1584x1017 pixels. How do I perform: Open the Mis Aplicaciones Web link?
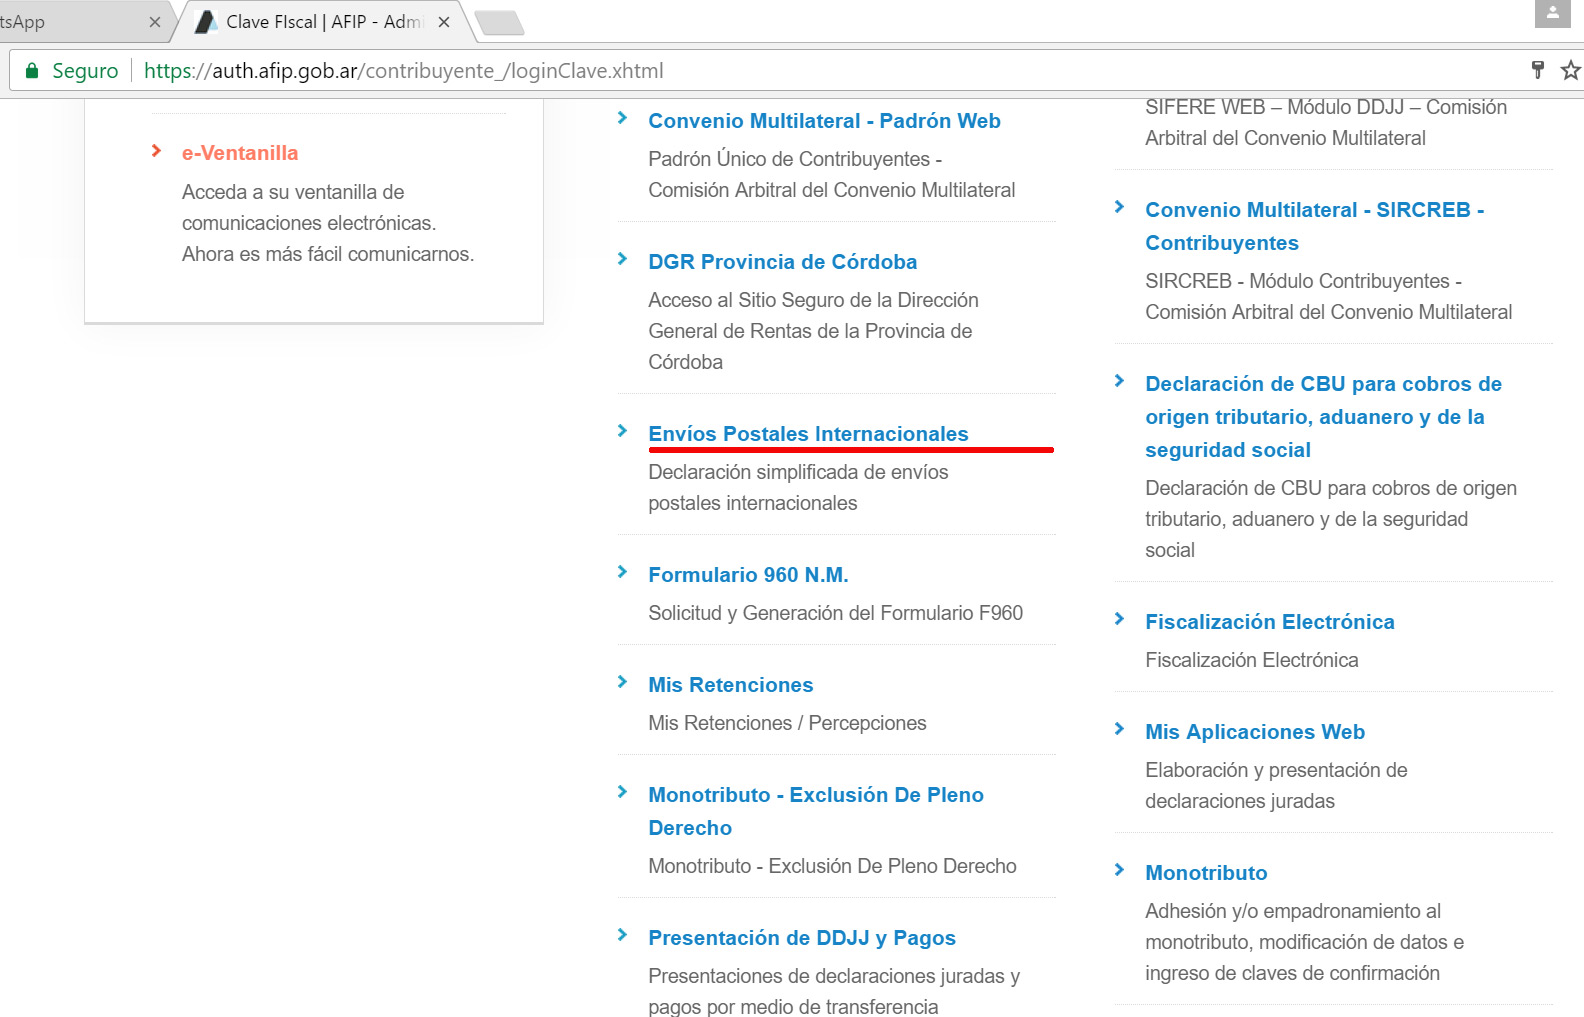pyautogui.click(x=1255, y=732)
